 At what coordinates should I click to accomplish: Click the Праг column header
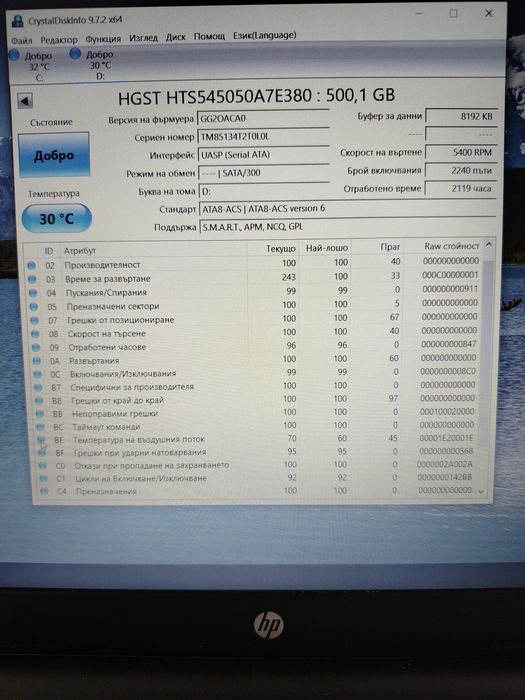[390, 246]
